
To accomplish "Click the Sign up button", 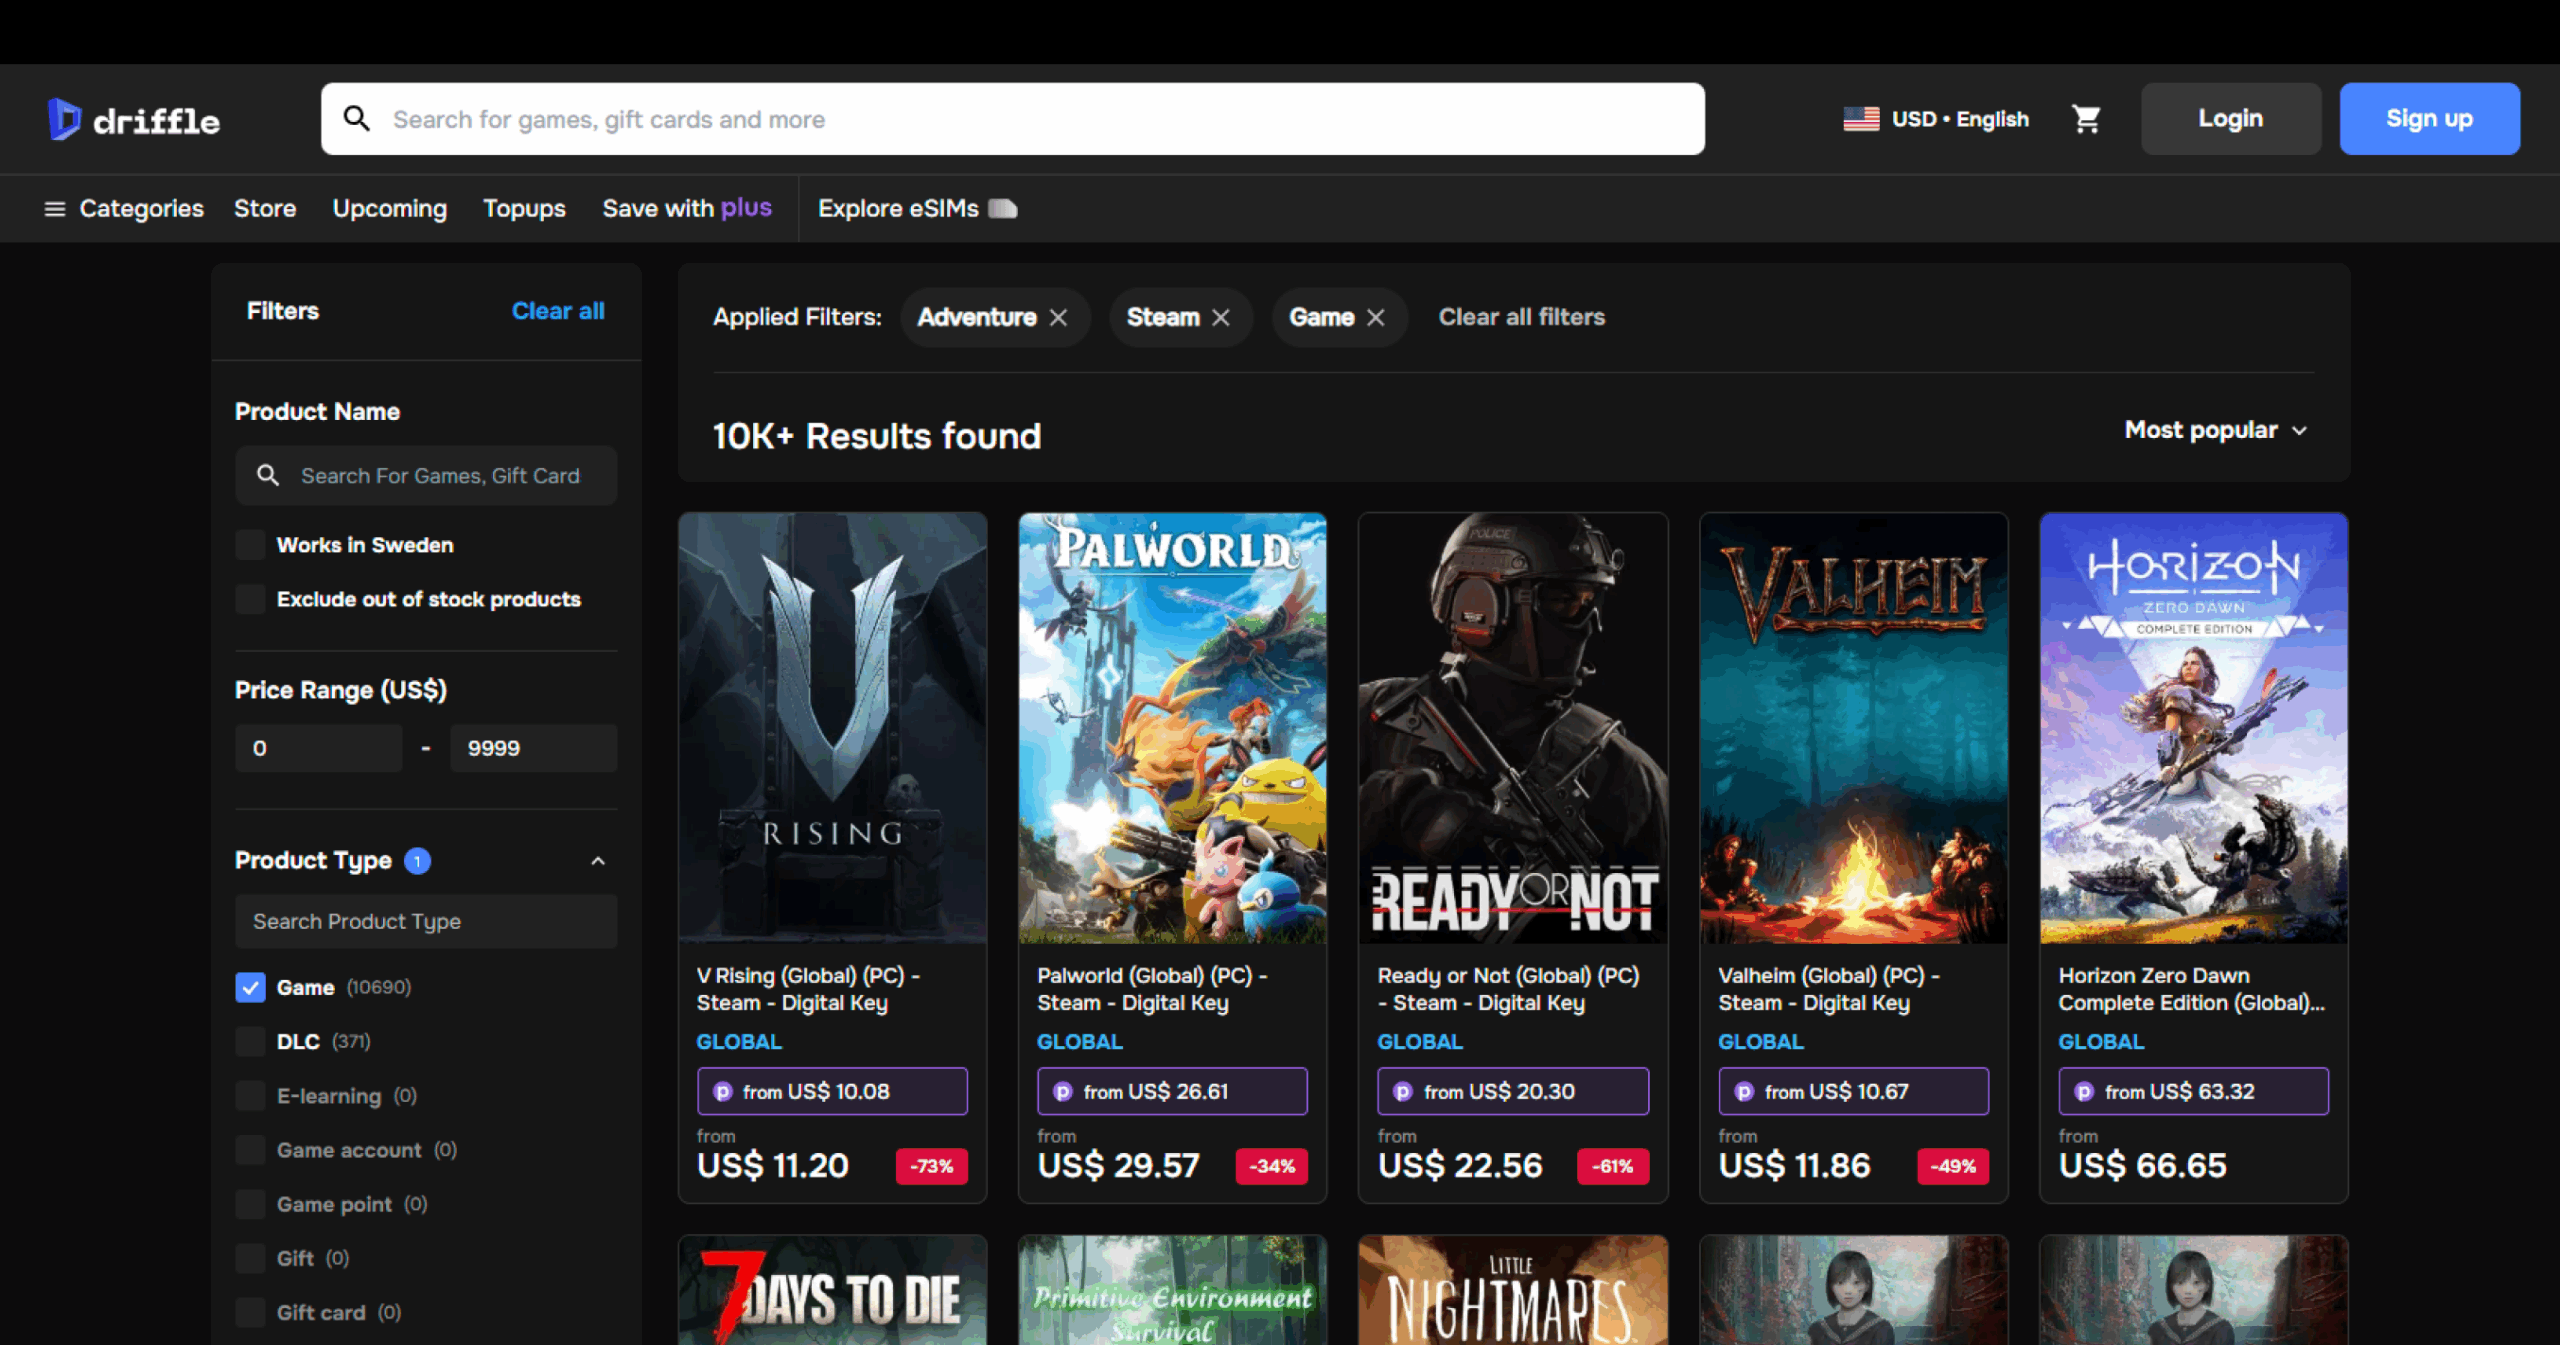I will click(2428, 119).
